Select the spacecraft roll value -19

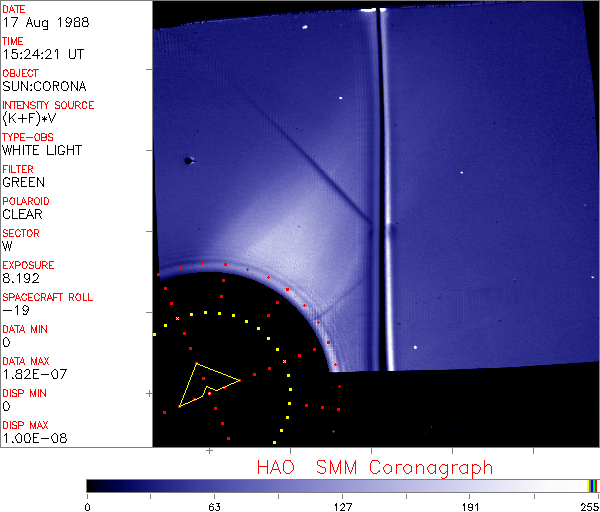pos(16,310)
